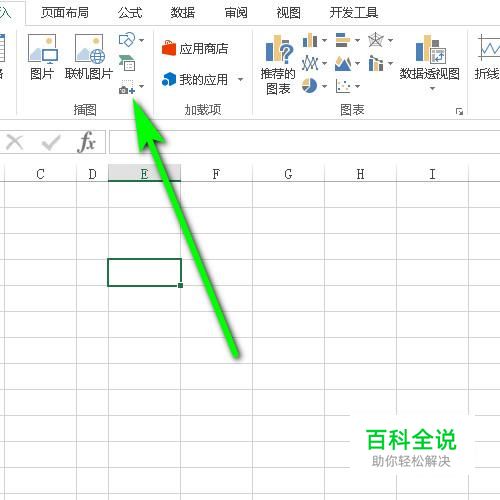Insert a SmartArt graphic
The width and height of the screenshot is (500, 500).
[x=127, y=63]
